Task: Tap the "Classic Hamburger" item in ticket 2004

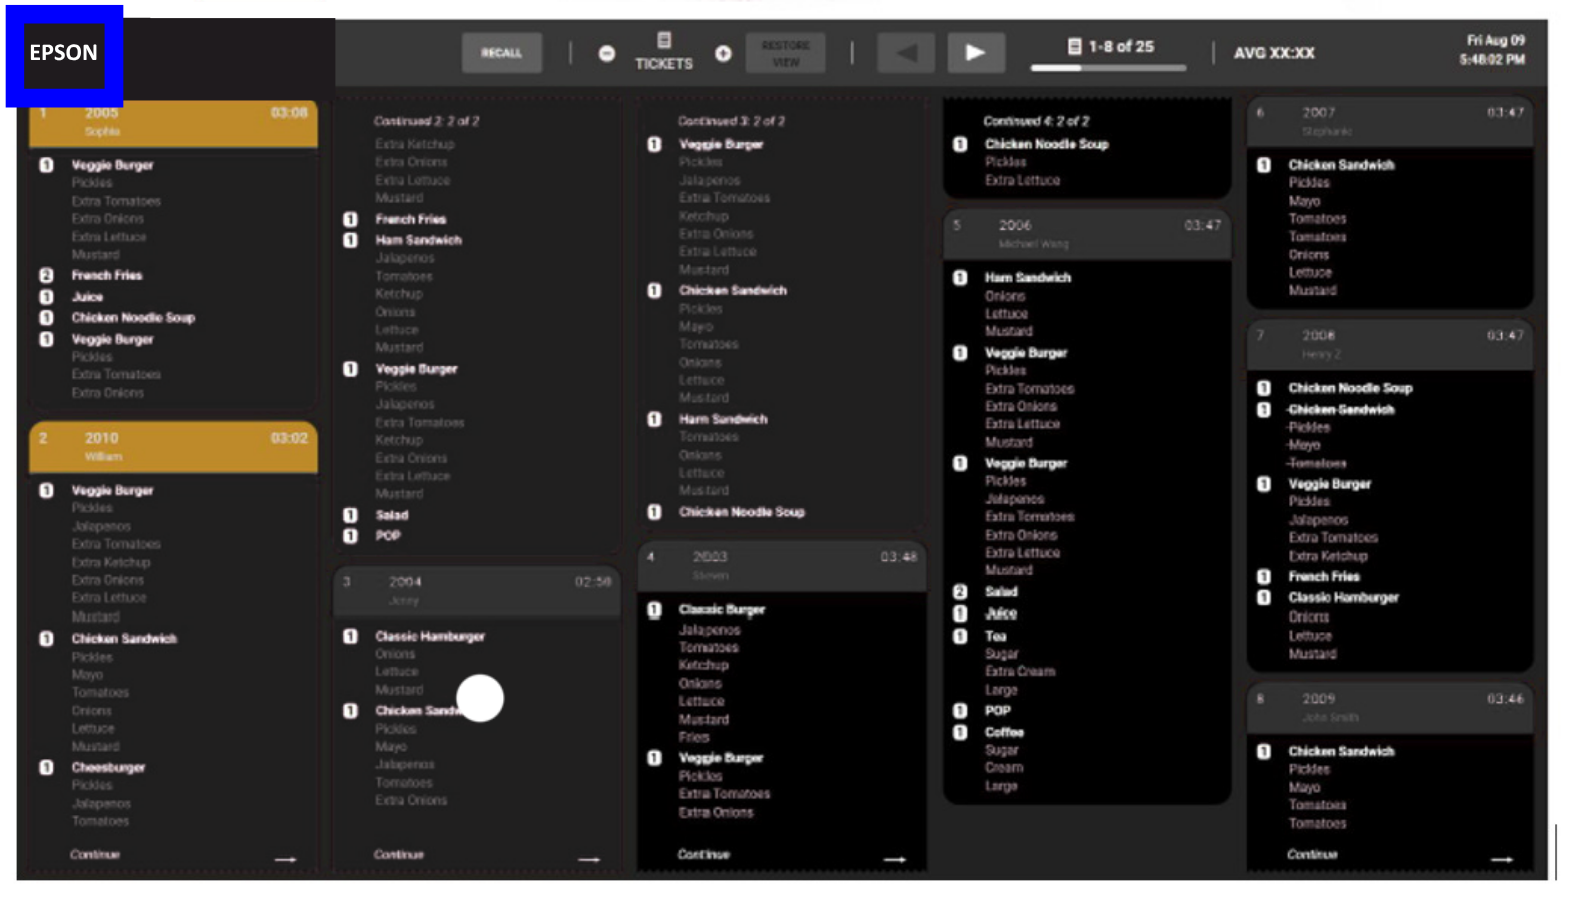Action: pyautogui.click(x=430, y=636)
